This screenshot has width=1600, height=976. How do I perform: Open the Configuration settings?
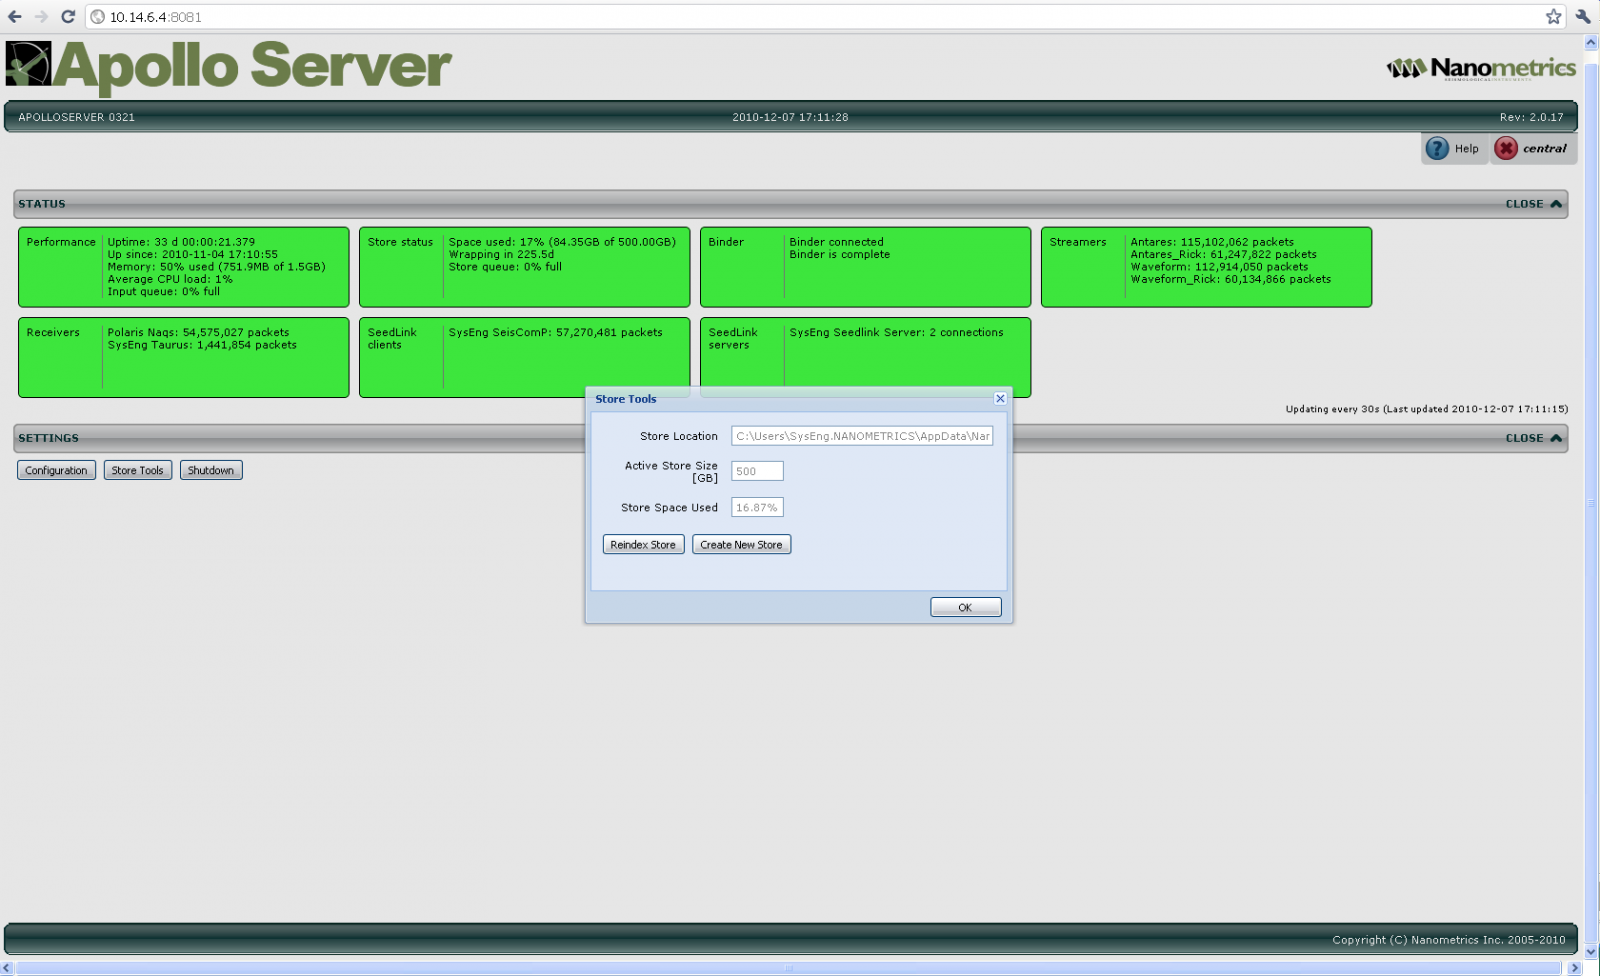coord(56,470)
